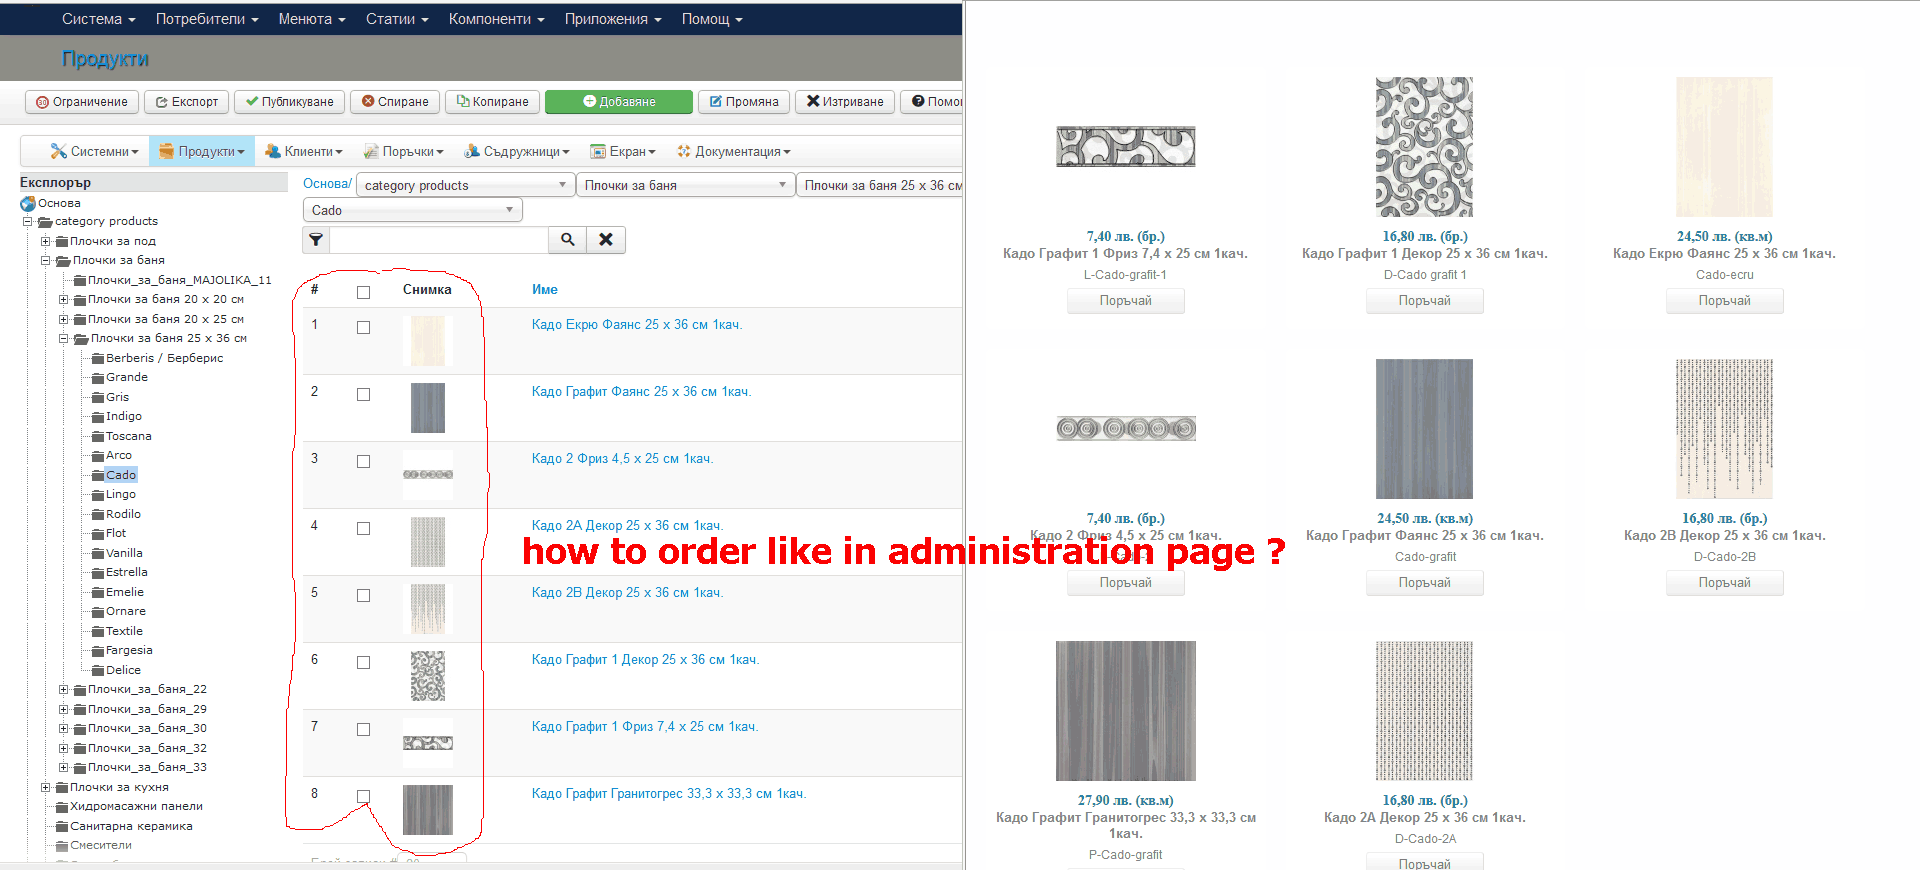Screen dimensions: 1920x870
Task: Open the Менюта menu
Action: (x=312, y=19)
